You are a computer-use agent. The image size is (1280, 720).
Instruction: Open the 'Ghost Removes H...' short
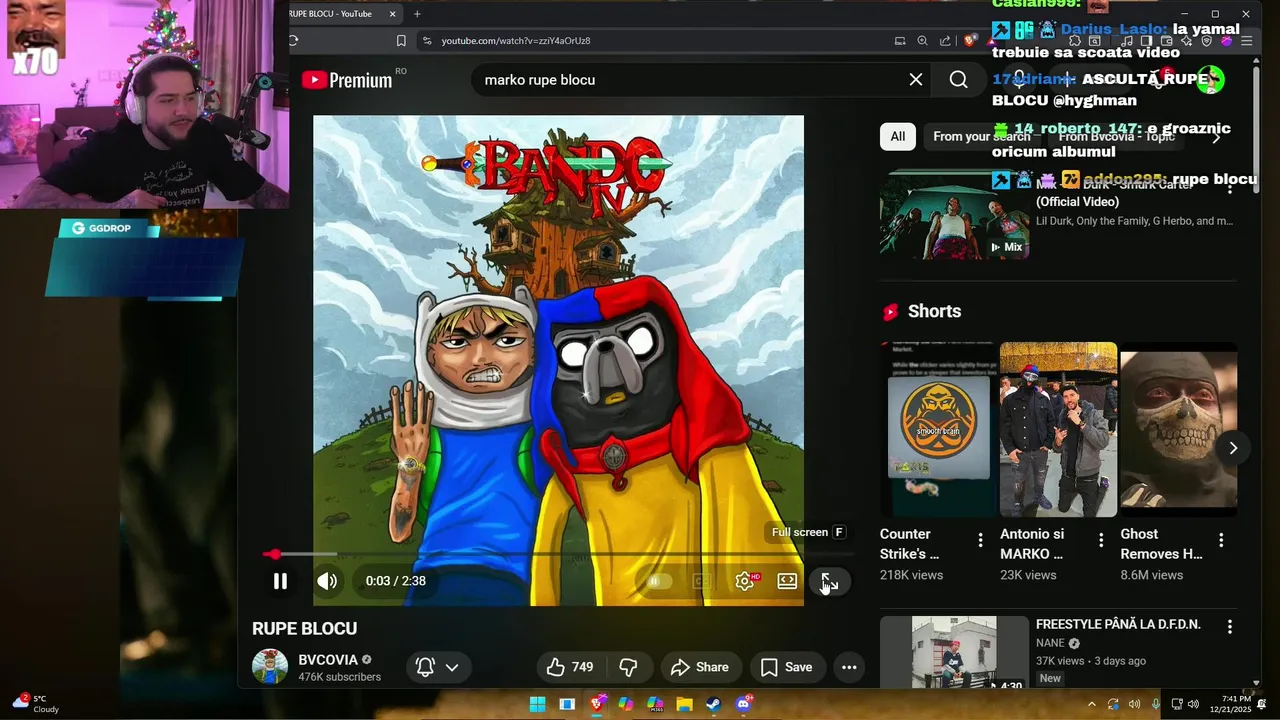pyautogui.click(x=1178, y=430)
